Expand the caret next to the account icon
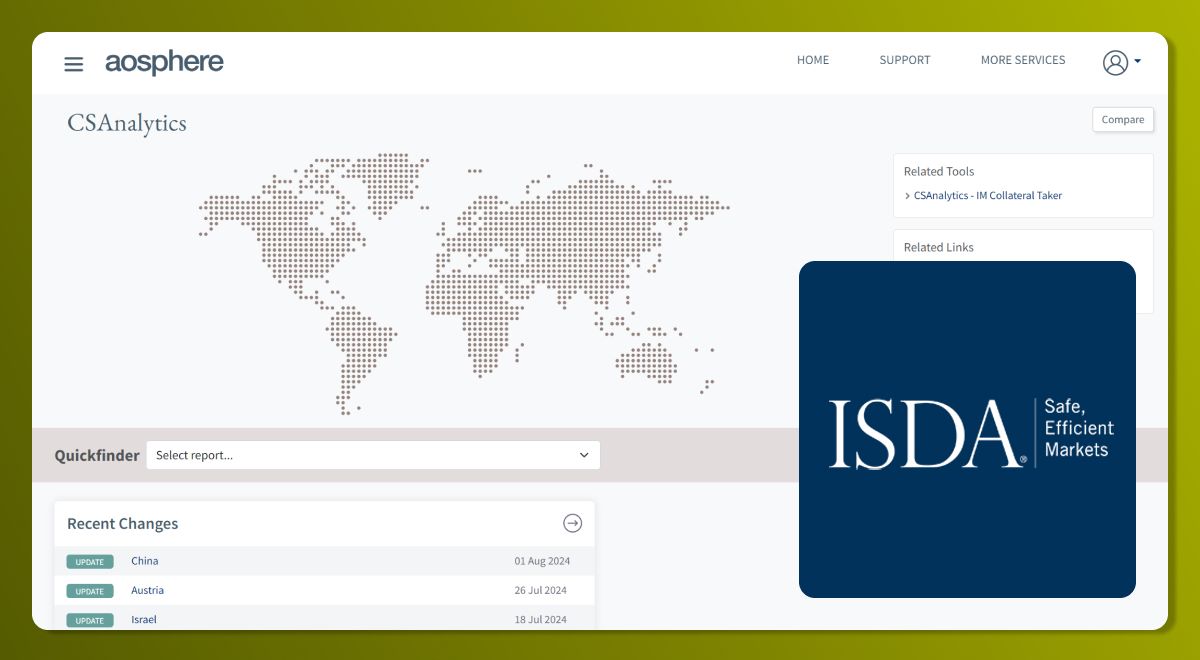The height and width of the screenshot is (660, 1200). (x=1138, y=62)
